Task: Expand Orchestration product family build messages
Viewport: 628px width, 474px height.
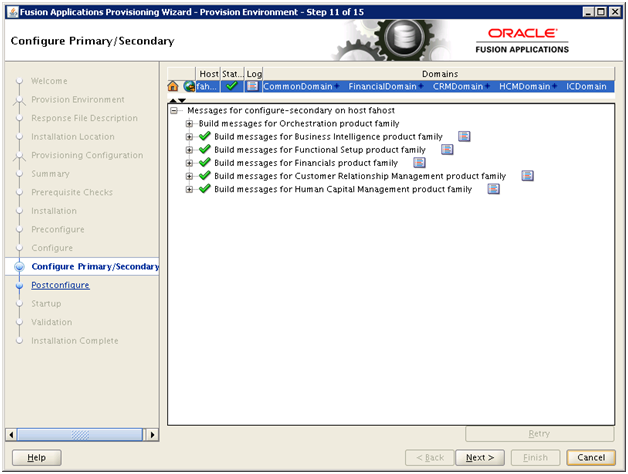Action: point(189,124)
